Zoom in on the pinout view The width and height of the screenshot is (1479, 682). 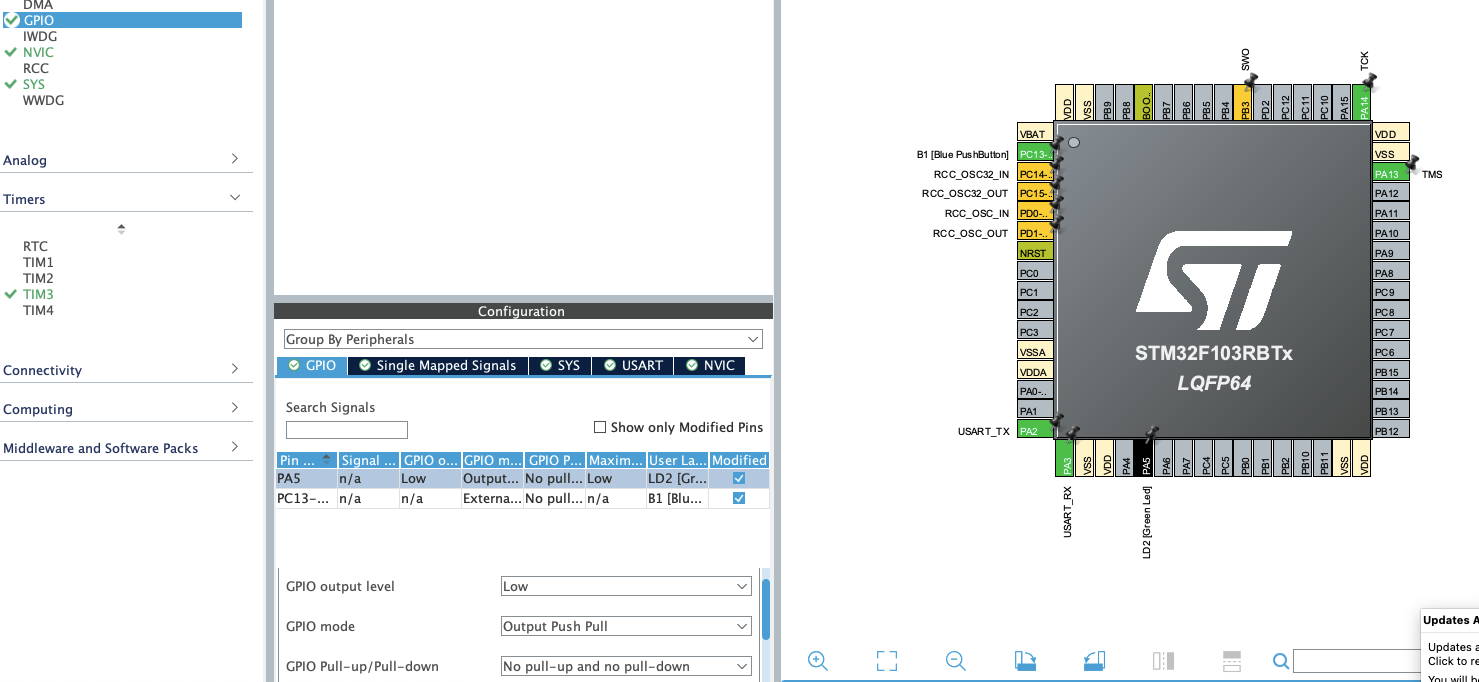[818, 661]
